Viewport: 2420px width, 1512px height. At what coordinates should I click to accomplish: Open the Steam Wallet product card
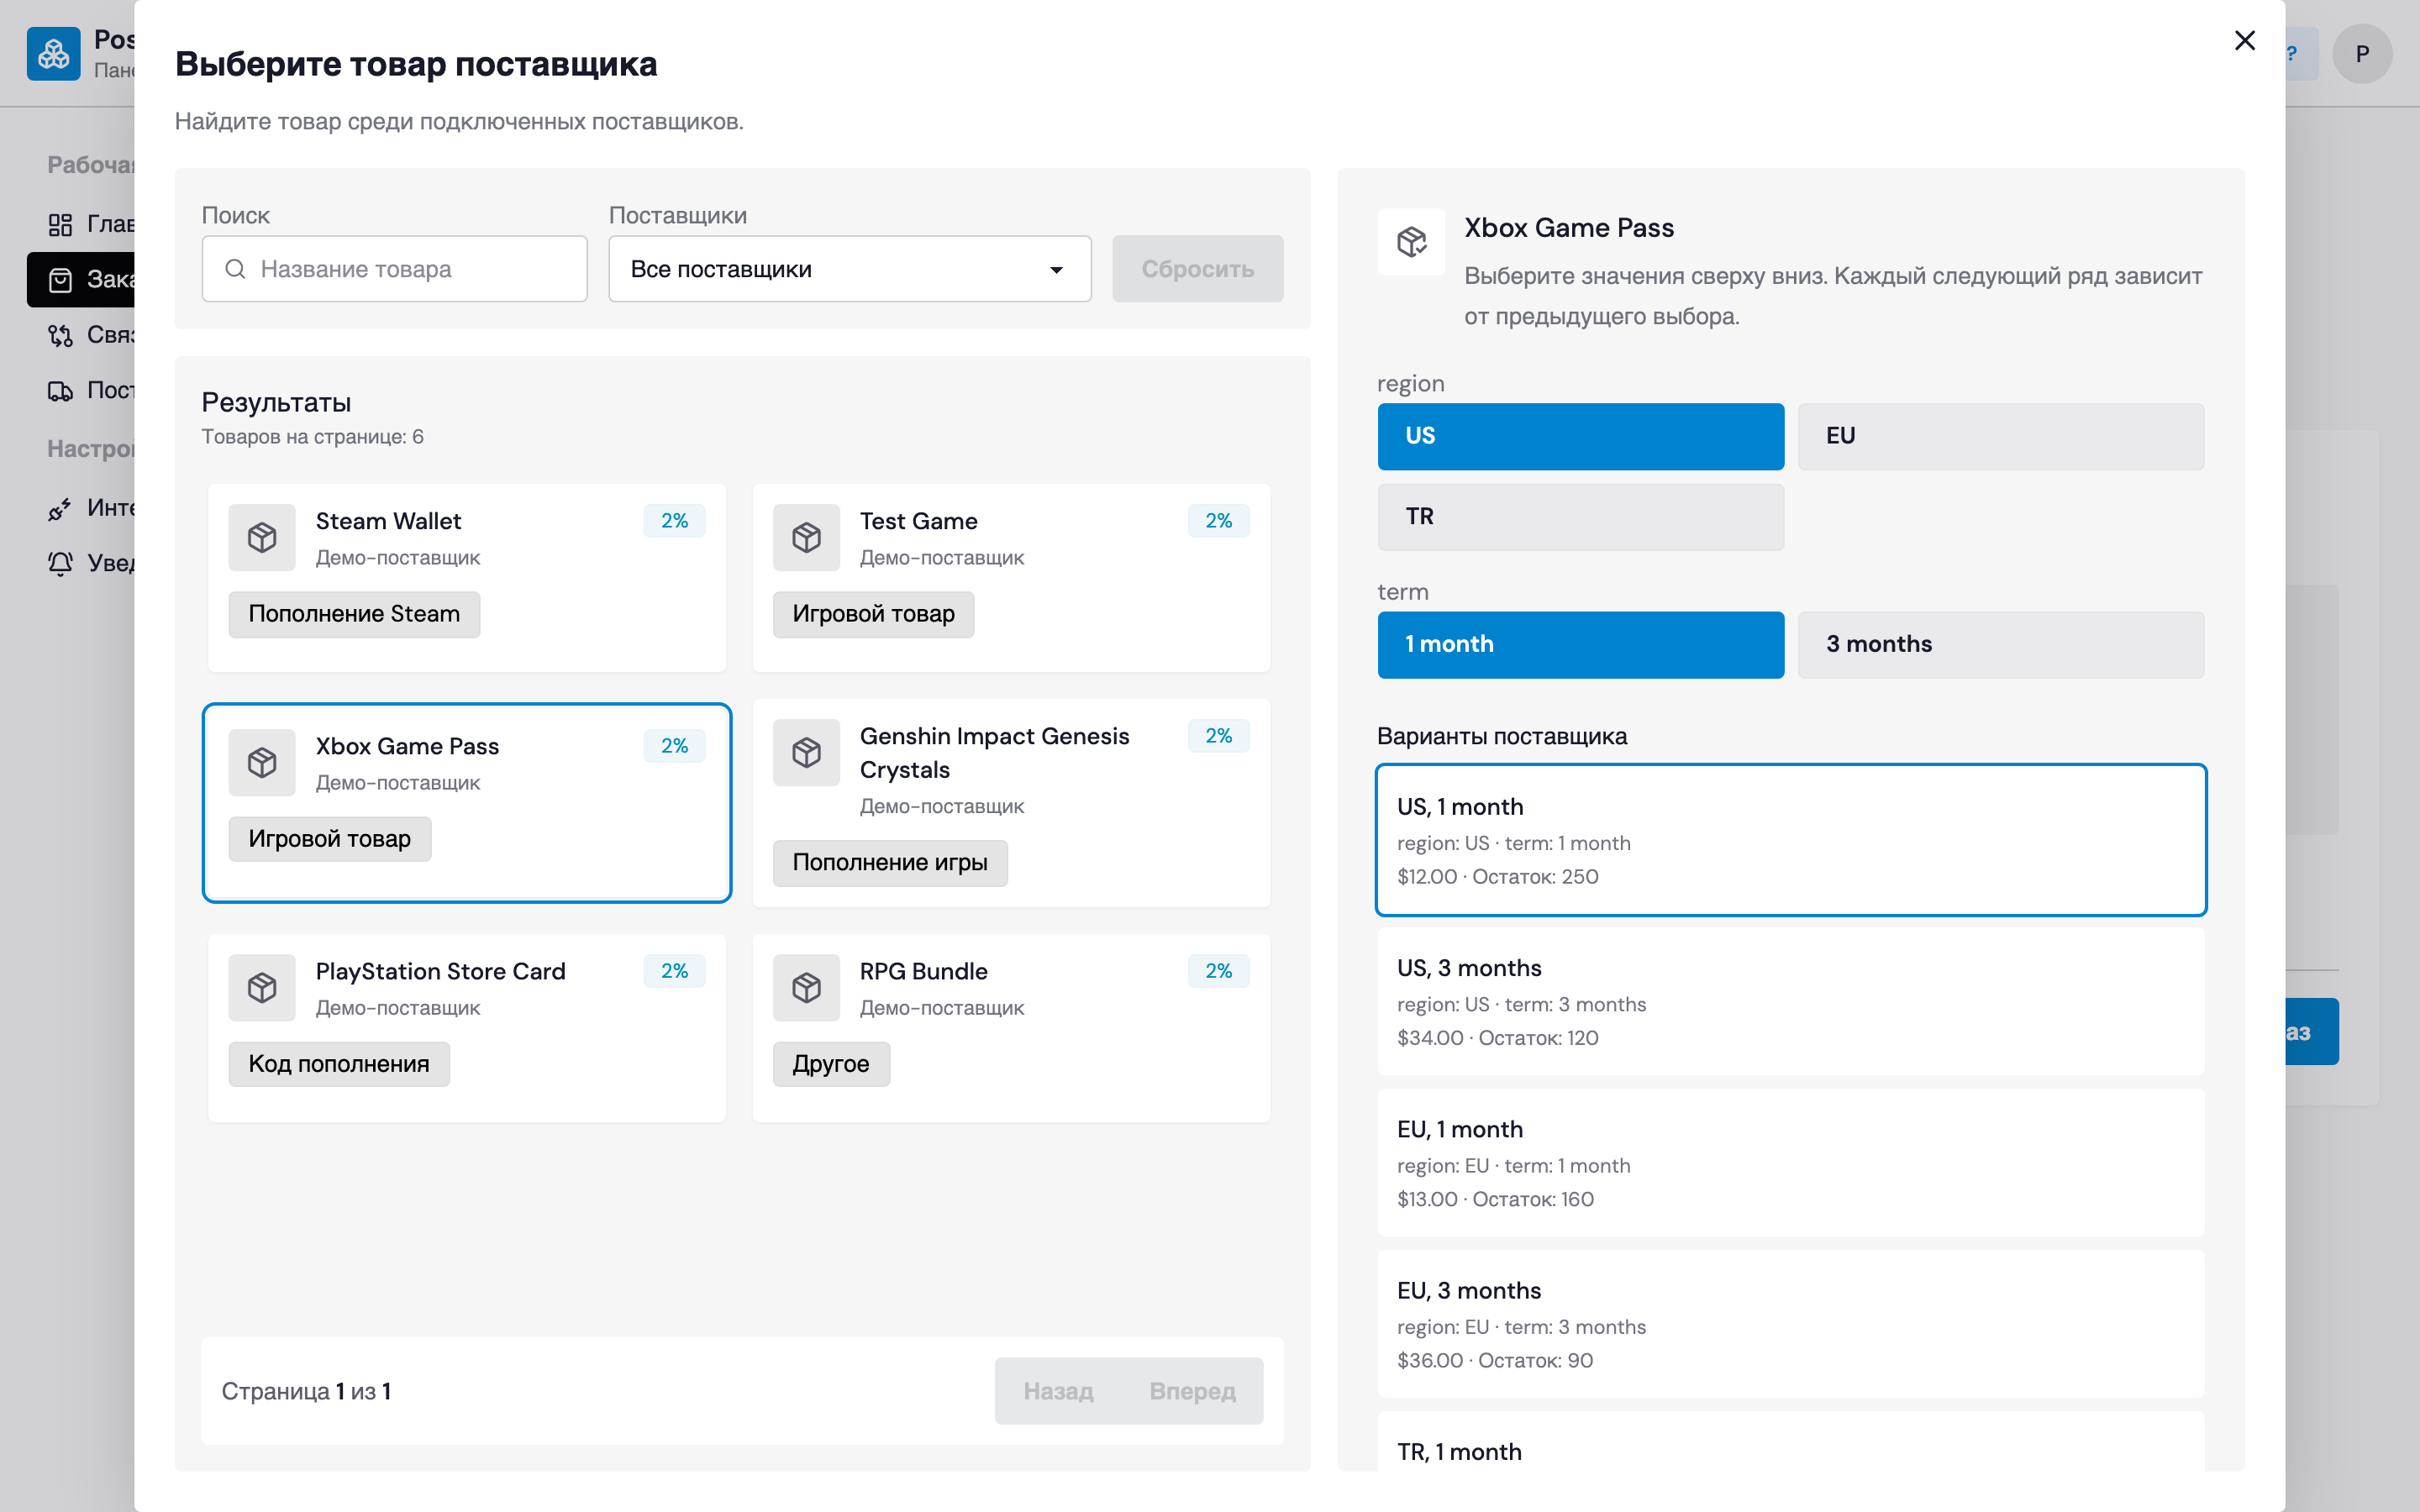466,578
